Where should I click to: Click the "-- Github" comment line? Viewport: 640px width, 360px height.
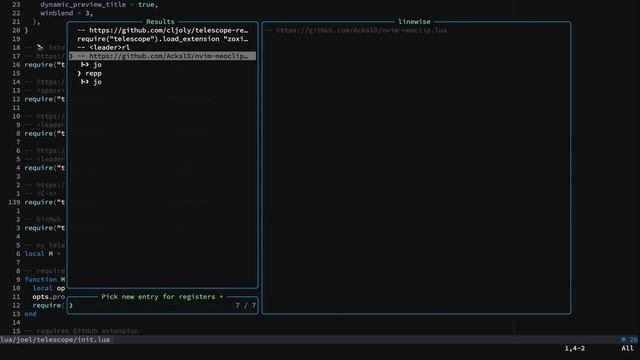pos(42,219)
